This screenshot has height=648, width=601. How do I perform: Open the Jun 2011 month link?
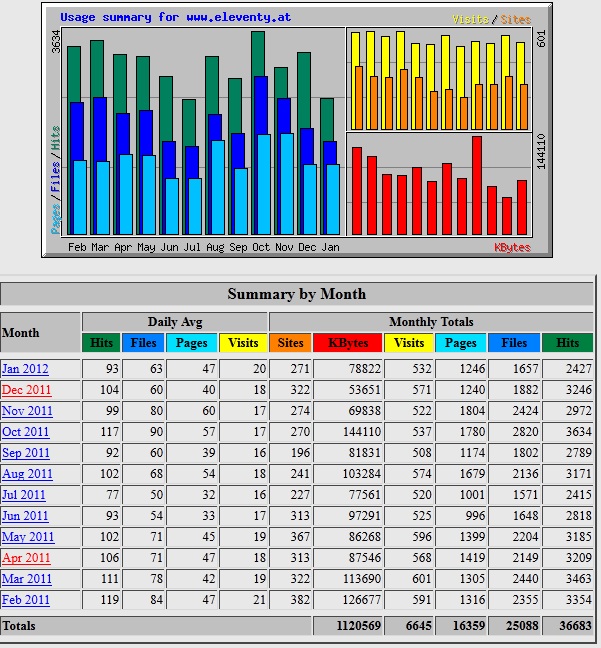(25, 516)
